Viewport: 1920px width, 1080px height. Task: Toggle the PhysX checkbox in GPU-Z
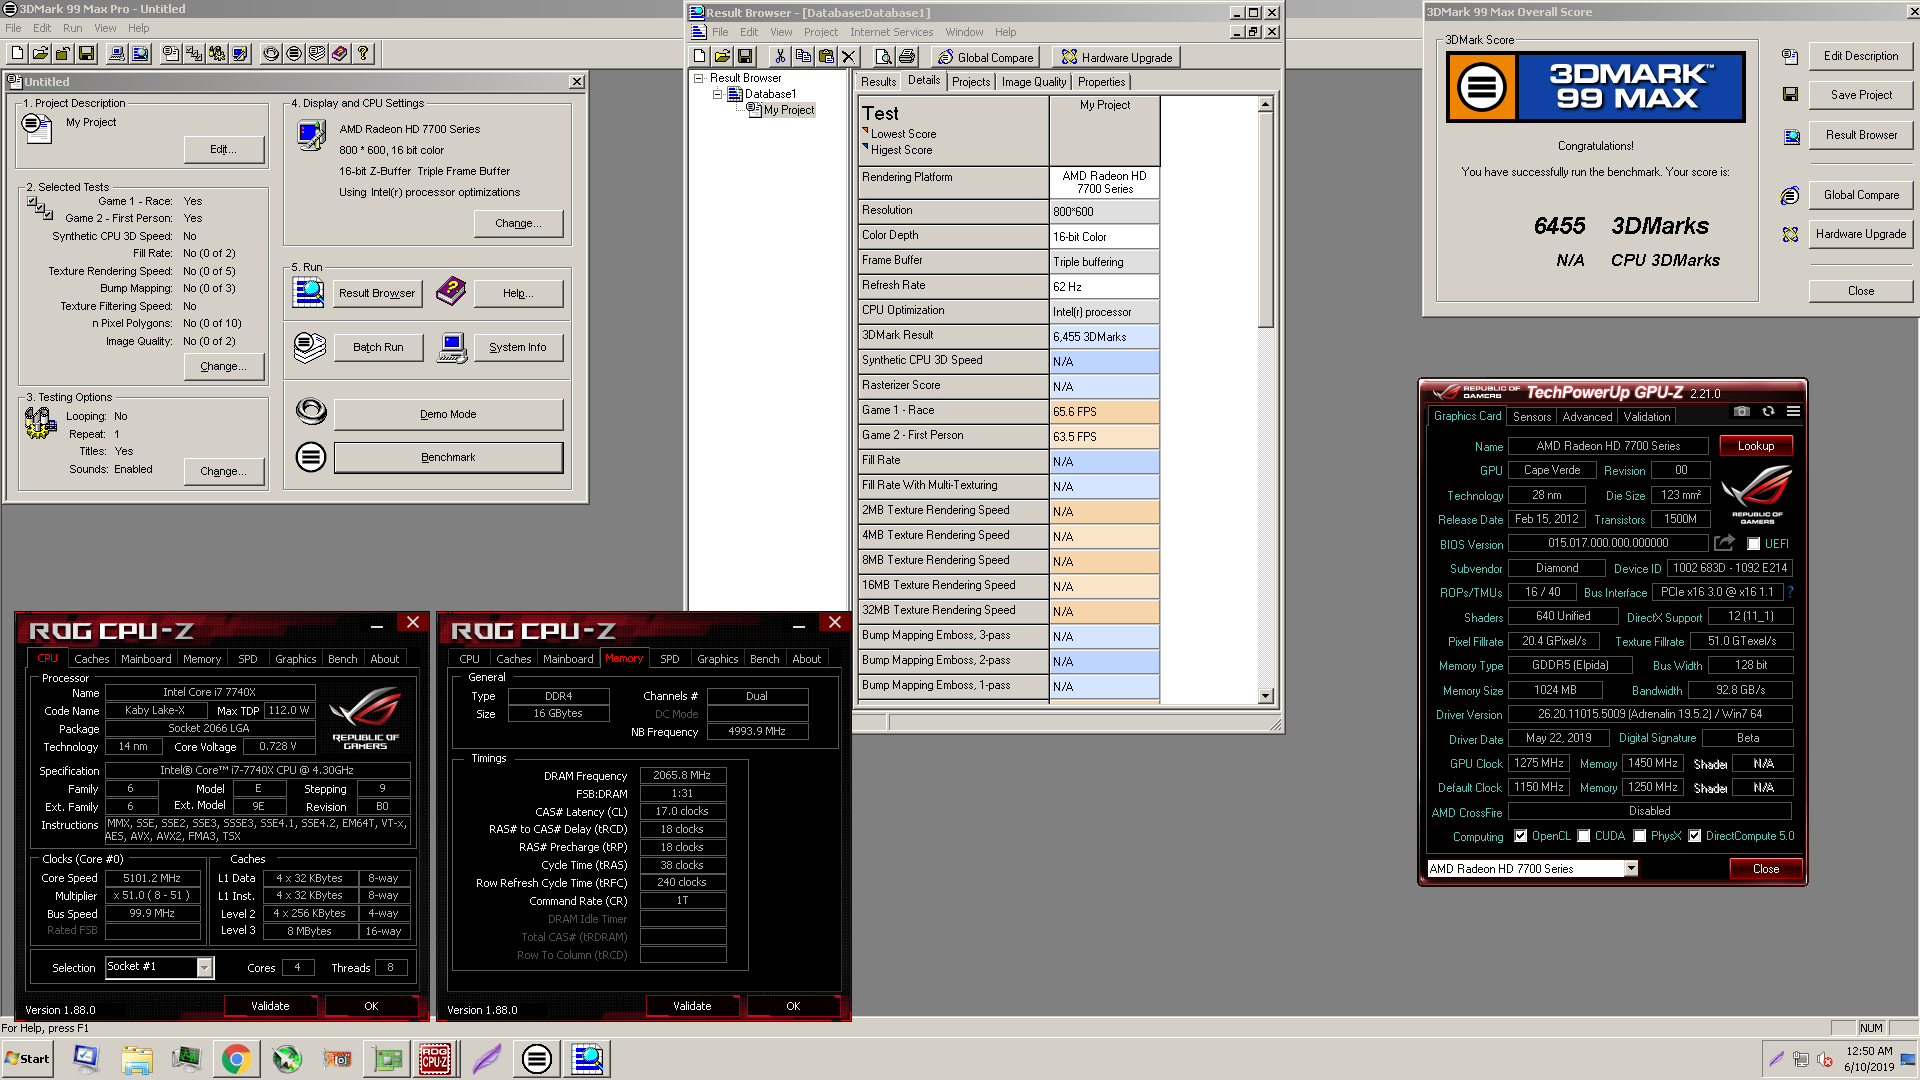(x=1639, y=836)
